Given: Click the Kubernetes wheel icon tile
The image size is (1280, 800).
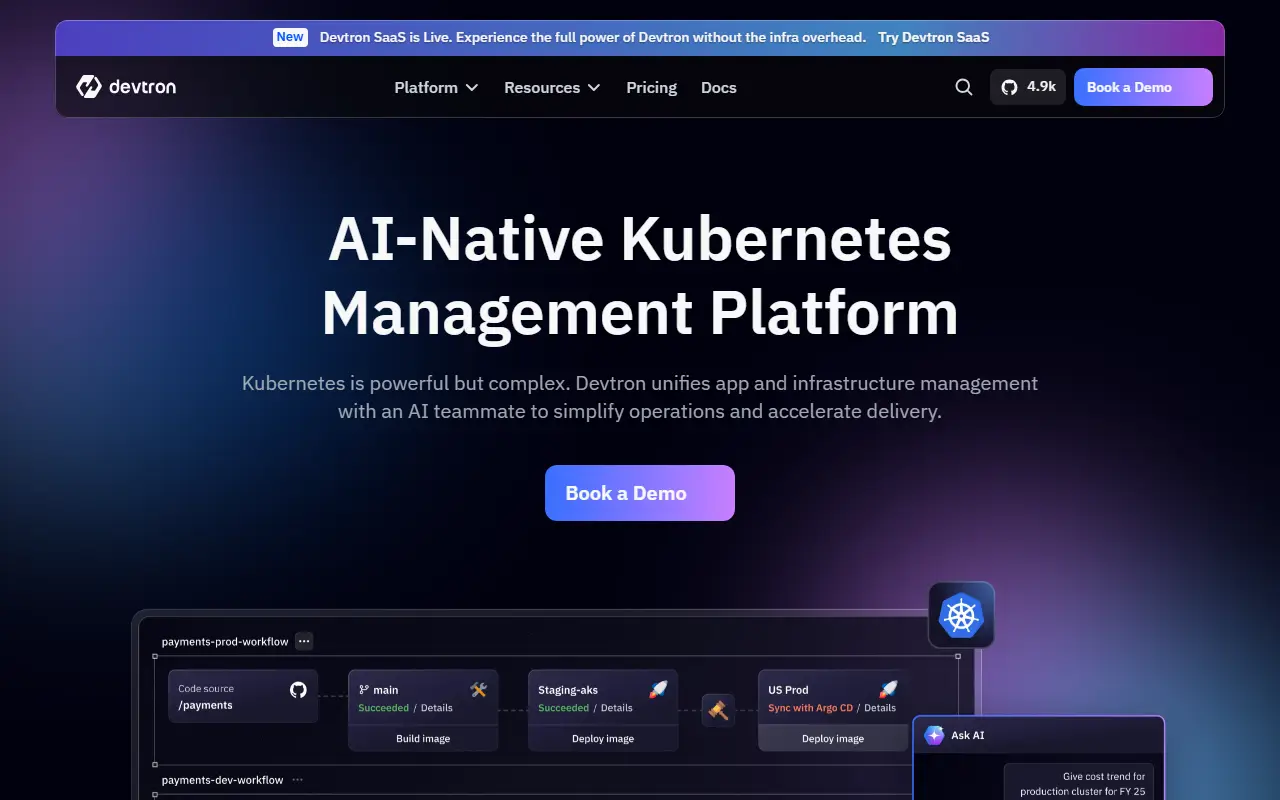Looking at the screenshot, I should [x=961, y=615].
